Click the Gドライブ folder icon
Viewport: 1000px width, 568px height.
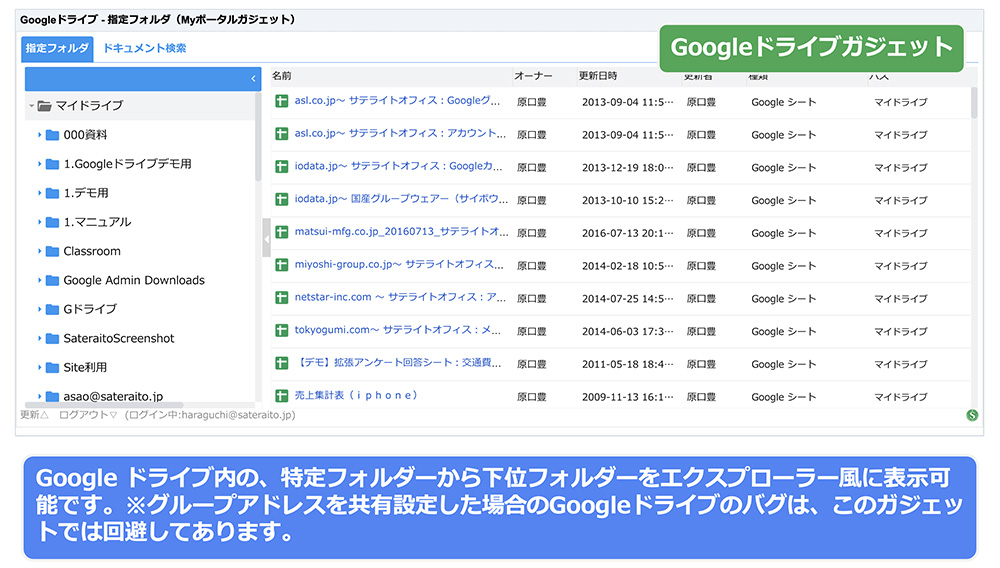tap(52, 309)
